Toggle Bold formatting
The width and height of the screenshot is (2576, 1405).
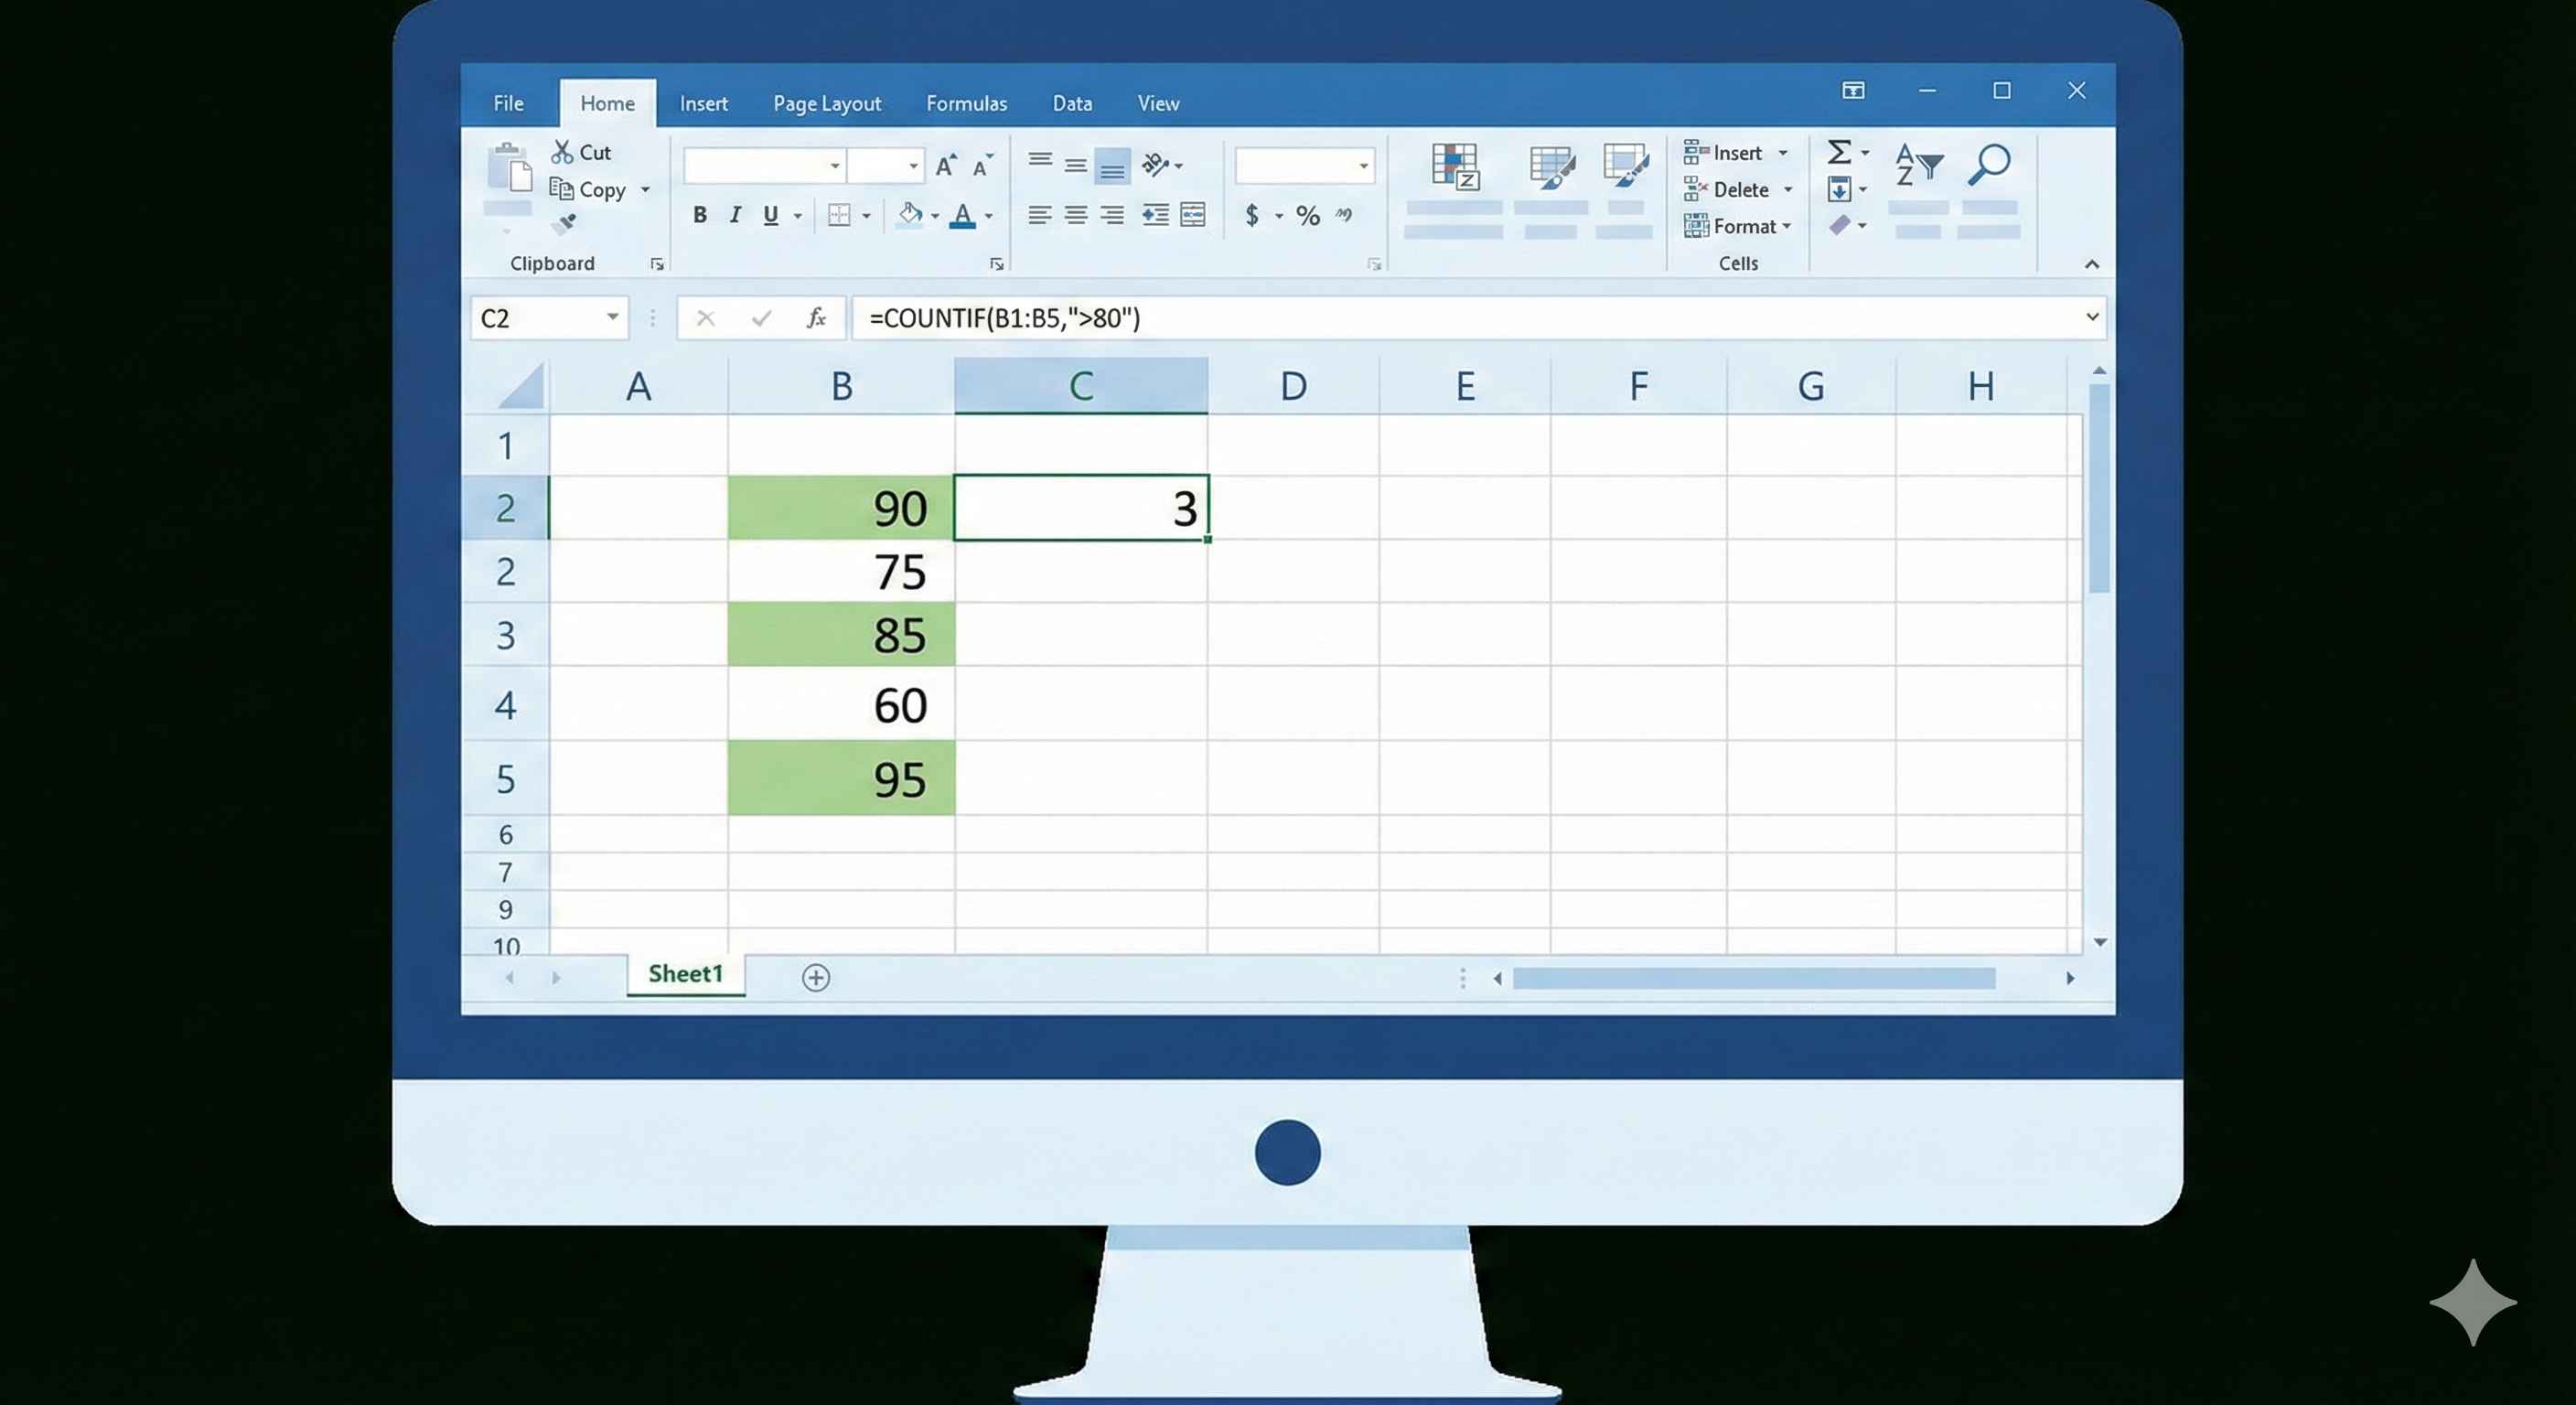coord(700,215)
